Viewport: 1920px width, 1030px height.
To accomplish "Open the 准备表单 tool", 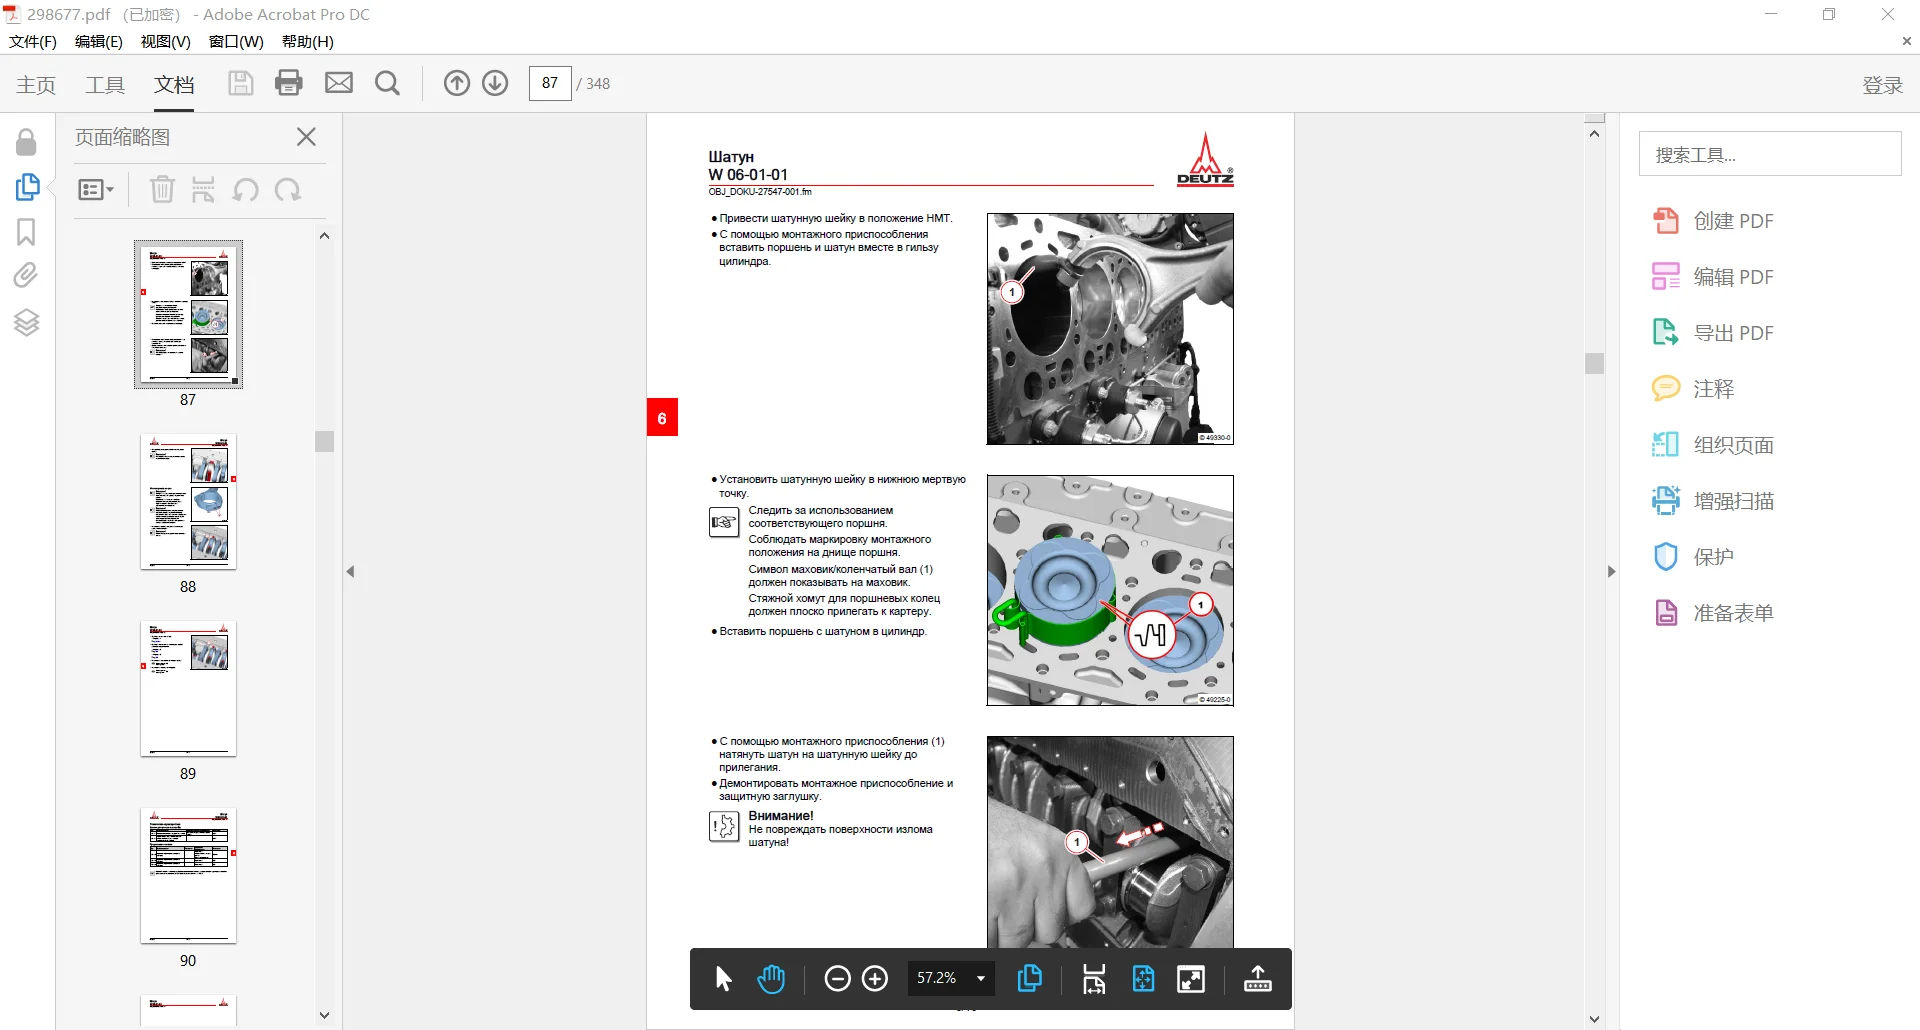I will (x=1713, y=613).
